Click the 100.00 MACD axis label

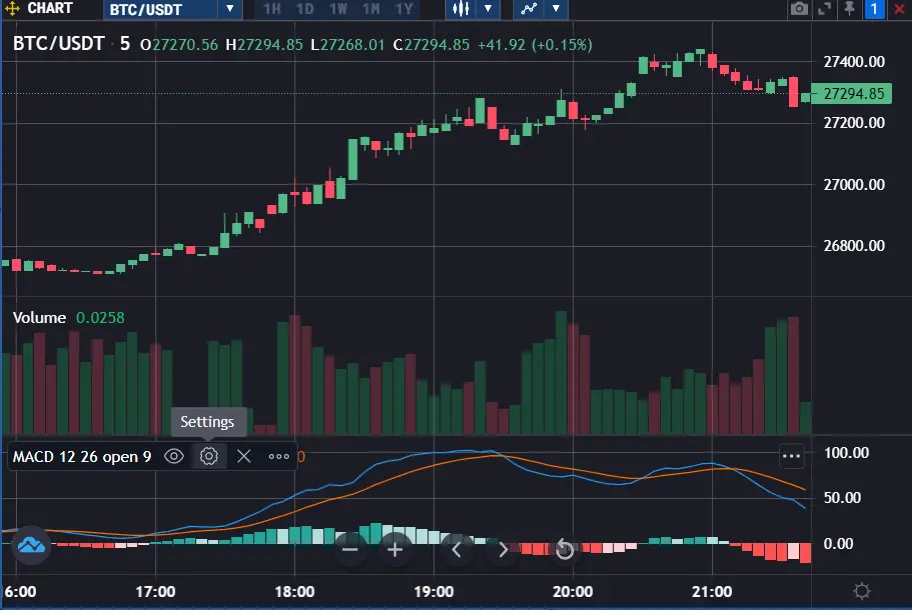click(846, 453)
